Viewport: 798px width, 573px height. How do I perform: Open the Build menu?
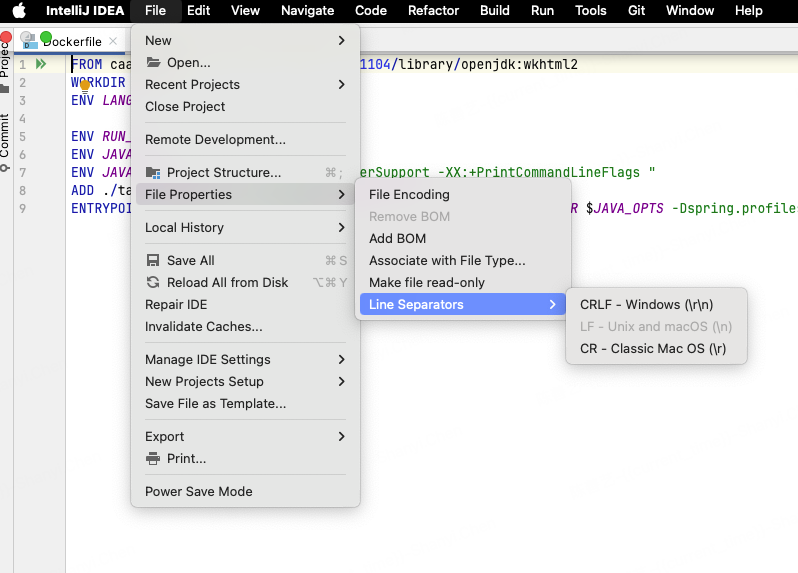[495, 10]
